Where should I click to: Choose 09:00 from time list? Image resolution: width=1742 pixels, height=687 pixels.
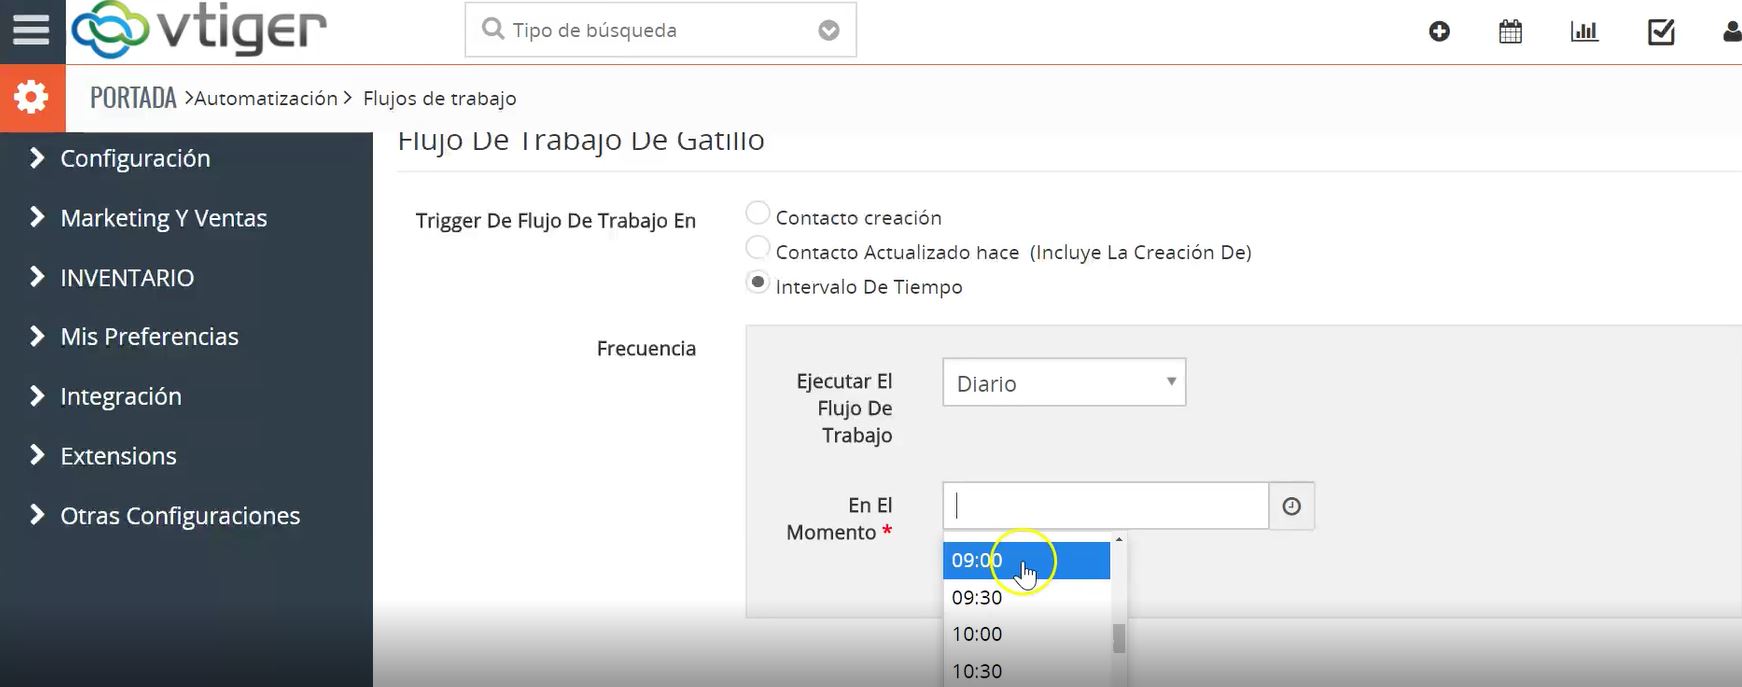coord(1027,560)
